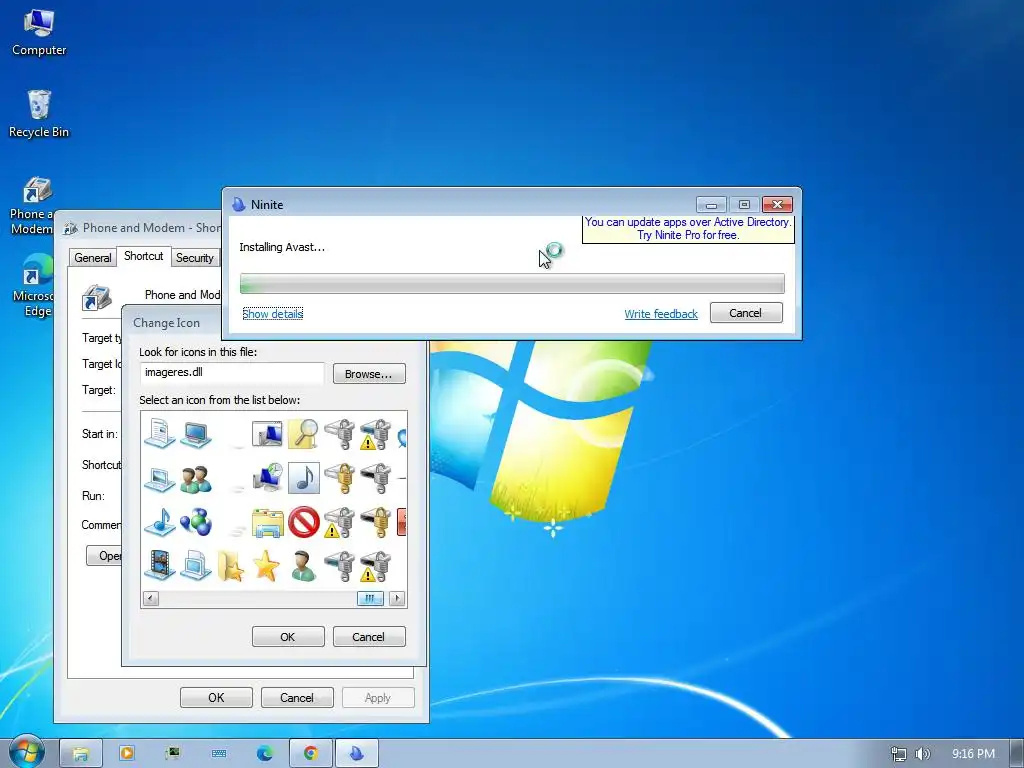Cancel the Change Icon dialog
This screenshot has height=768, width=1024.
pos(369,637)
